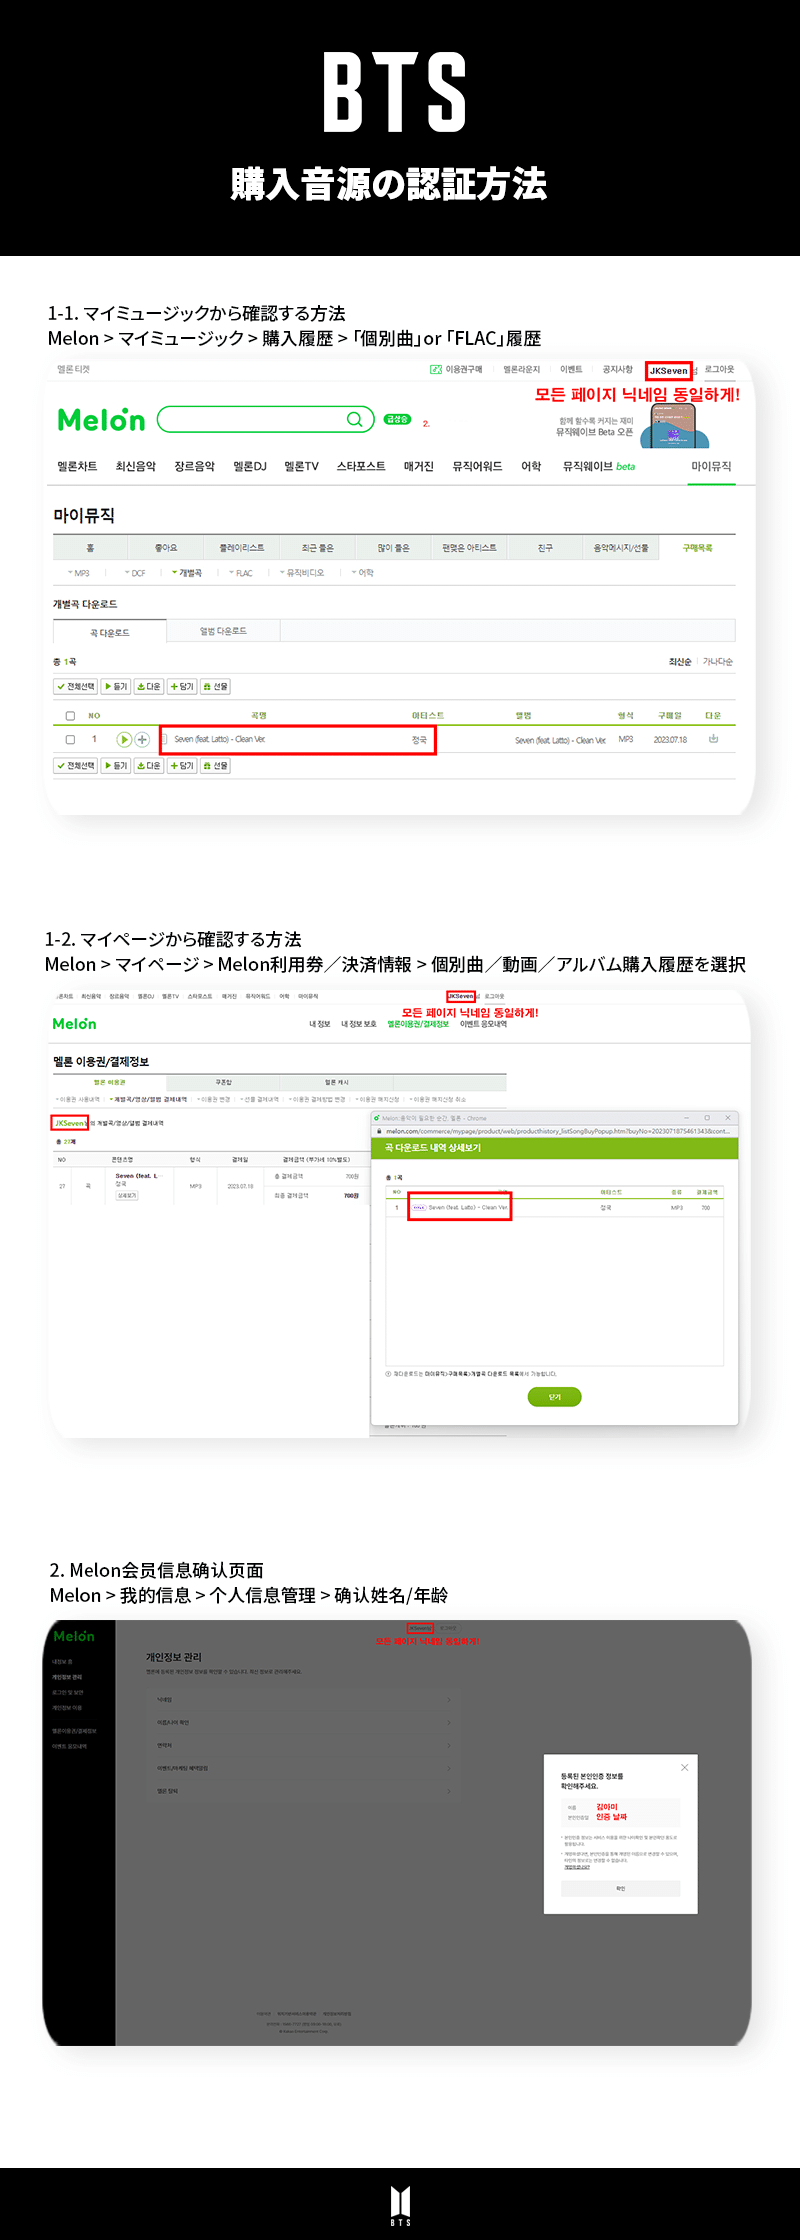Click the 다운 button below the song list
This screenshot has width=800, height=2240.
coord(148,766)
